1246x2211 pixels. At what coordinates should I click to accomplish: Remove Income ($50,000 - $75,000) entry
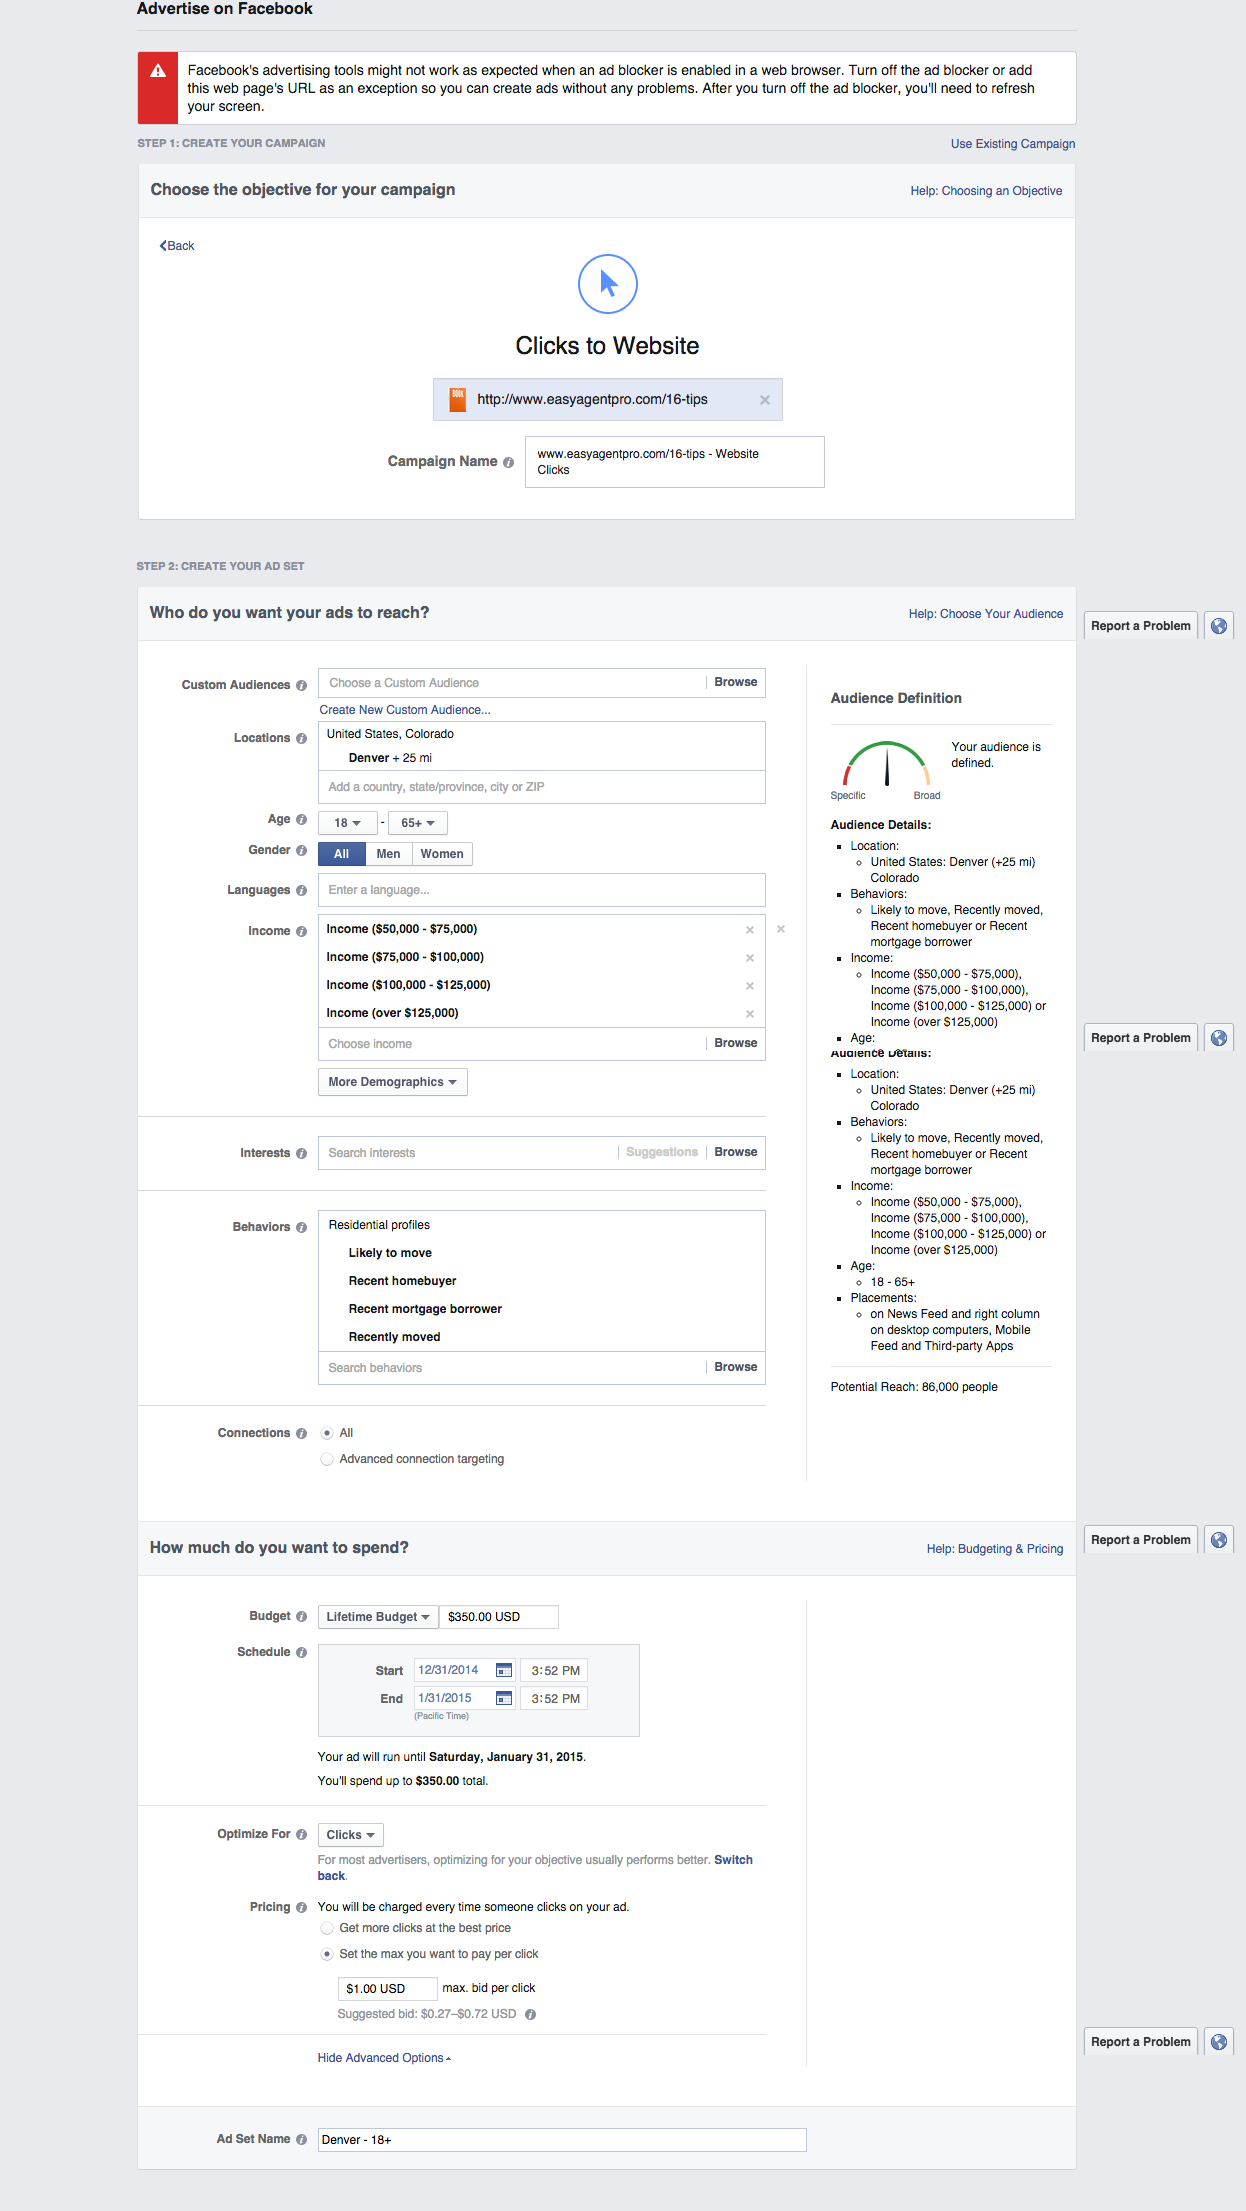click(750, 930)
